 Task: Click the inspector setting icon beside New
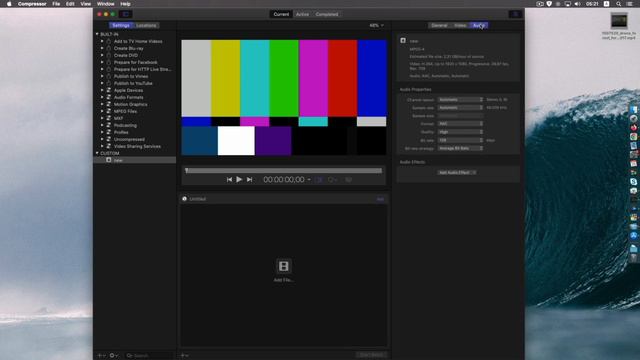(x=403, y=40)
